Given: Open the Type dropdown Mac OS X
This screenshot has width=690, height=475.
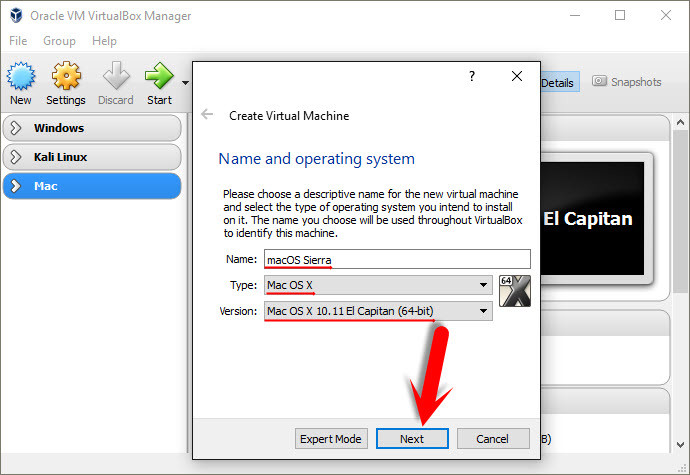Looking at the screenshot, I should [378, 285].
